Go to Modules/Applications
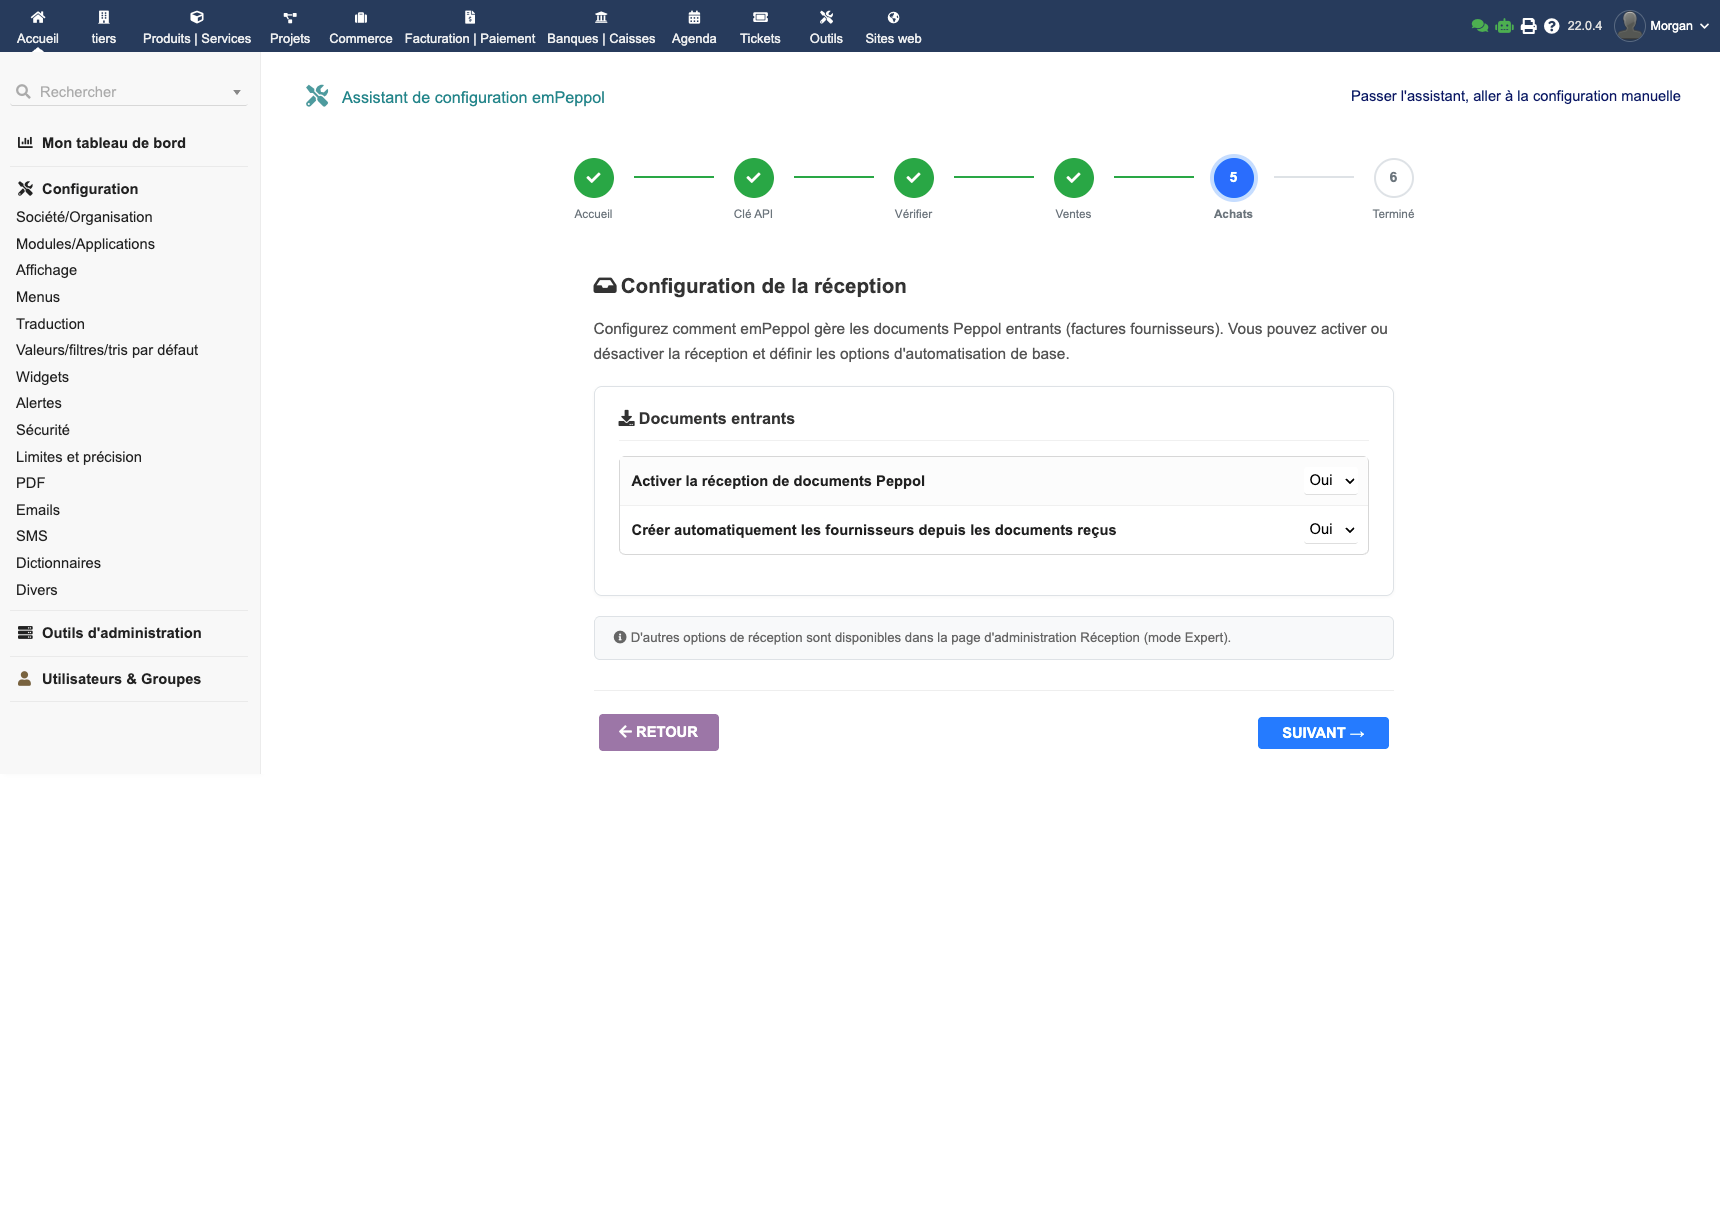Screen dimensions: 1720x1219 [x=85, y=244]
